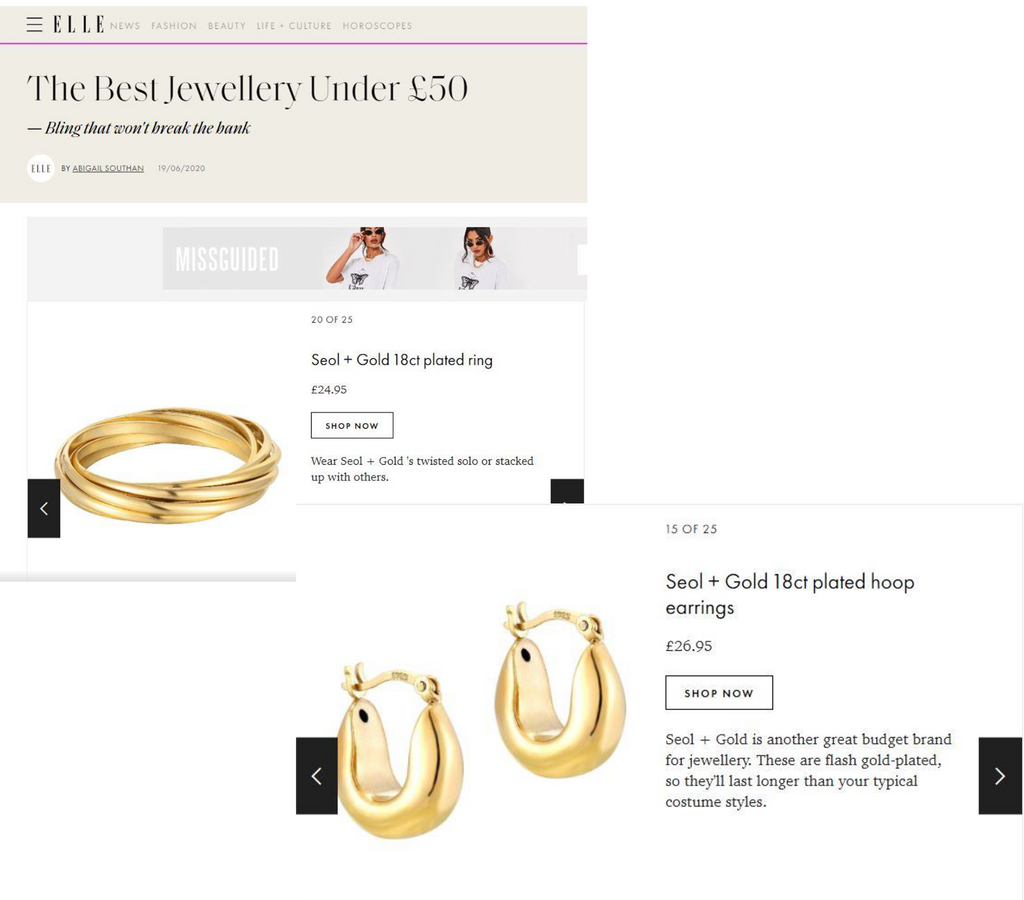Open Seol + Gold hoop earrings title
Viewport: 1024px width, 900px height.
790,594
